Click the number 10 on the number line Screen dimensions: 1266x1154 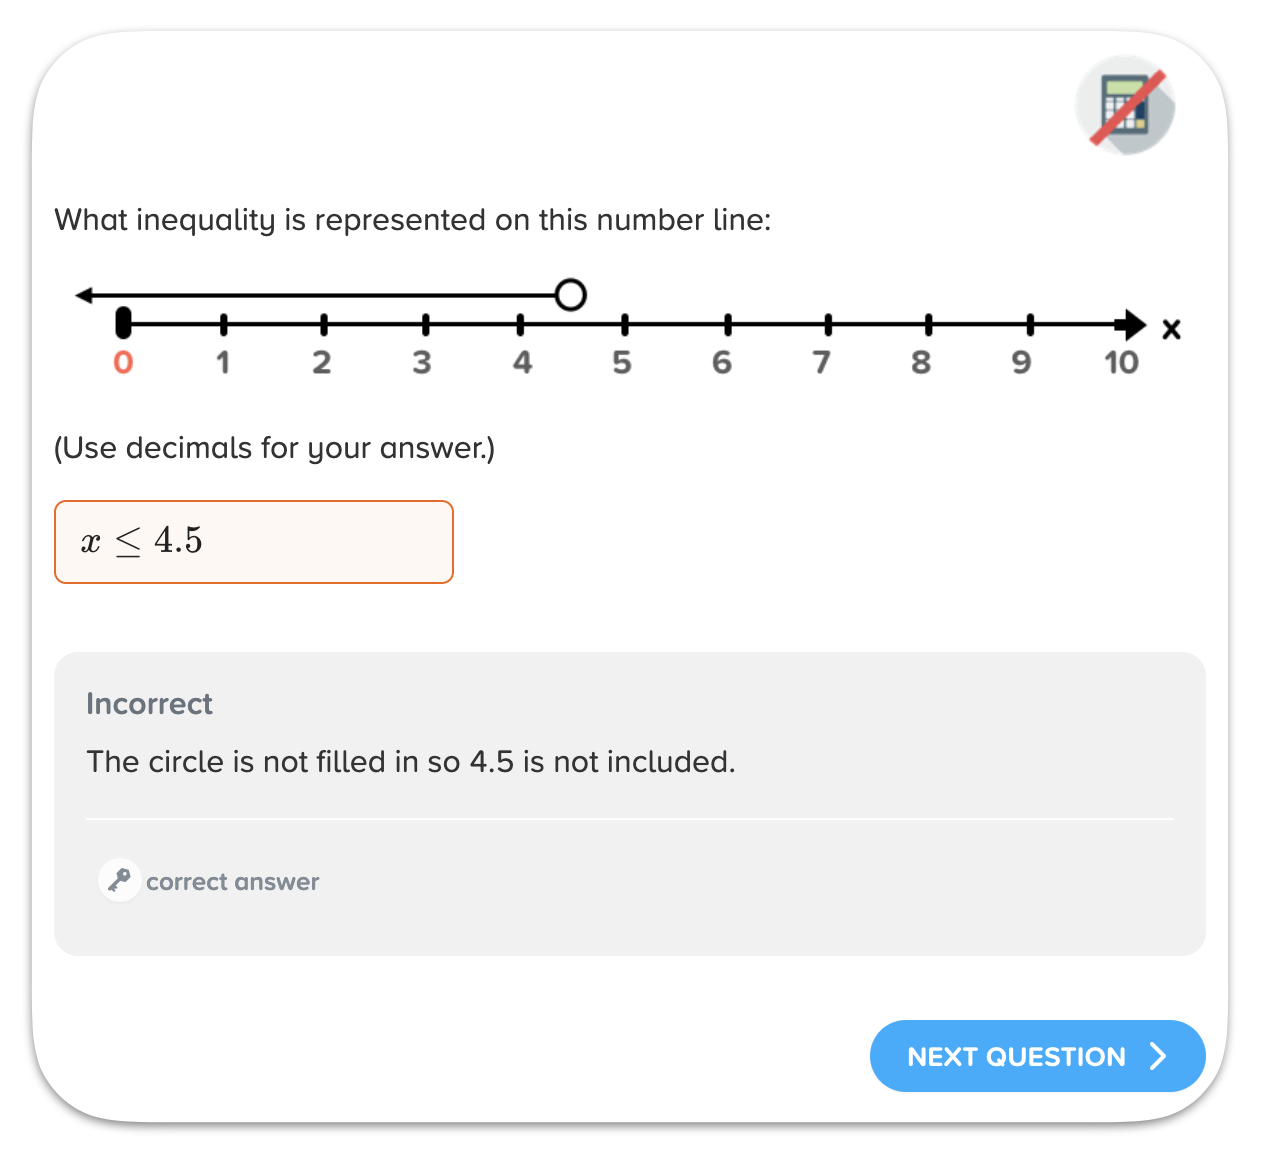1121,362
